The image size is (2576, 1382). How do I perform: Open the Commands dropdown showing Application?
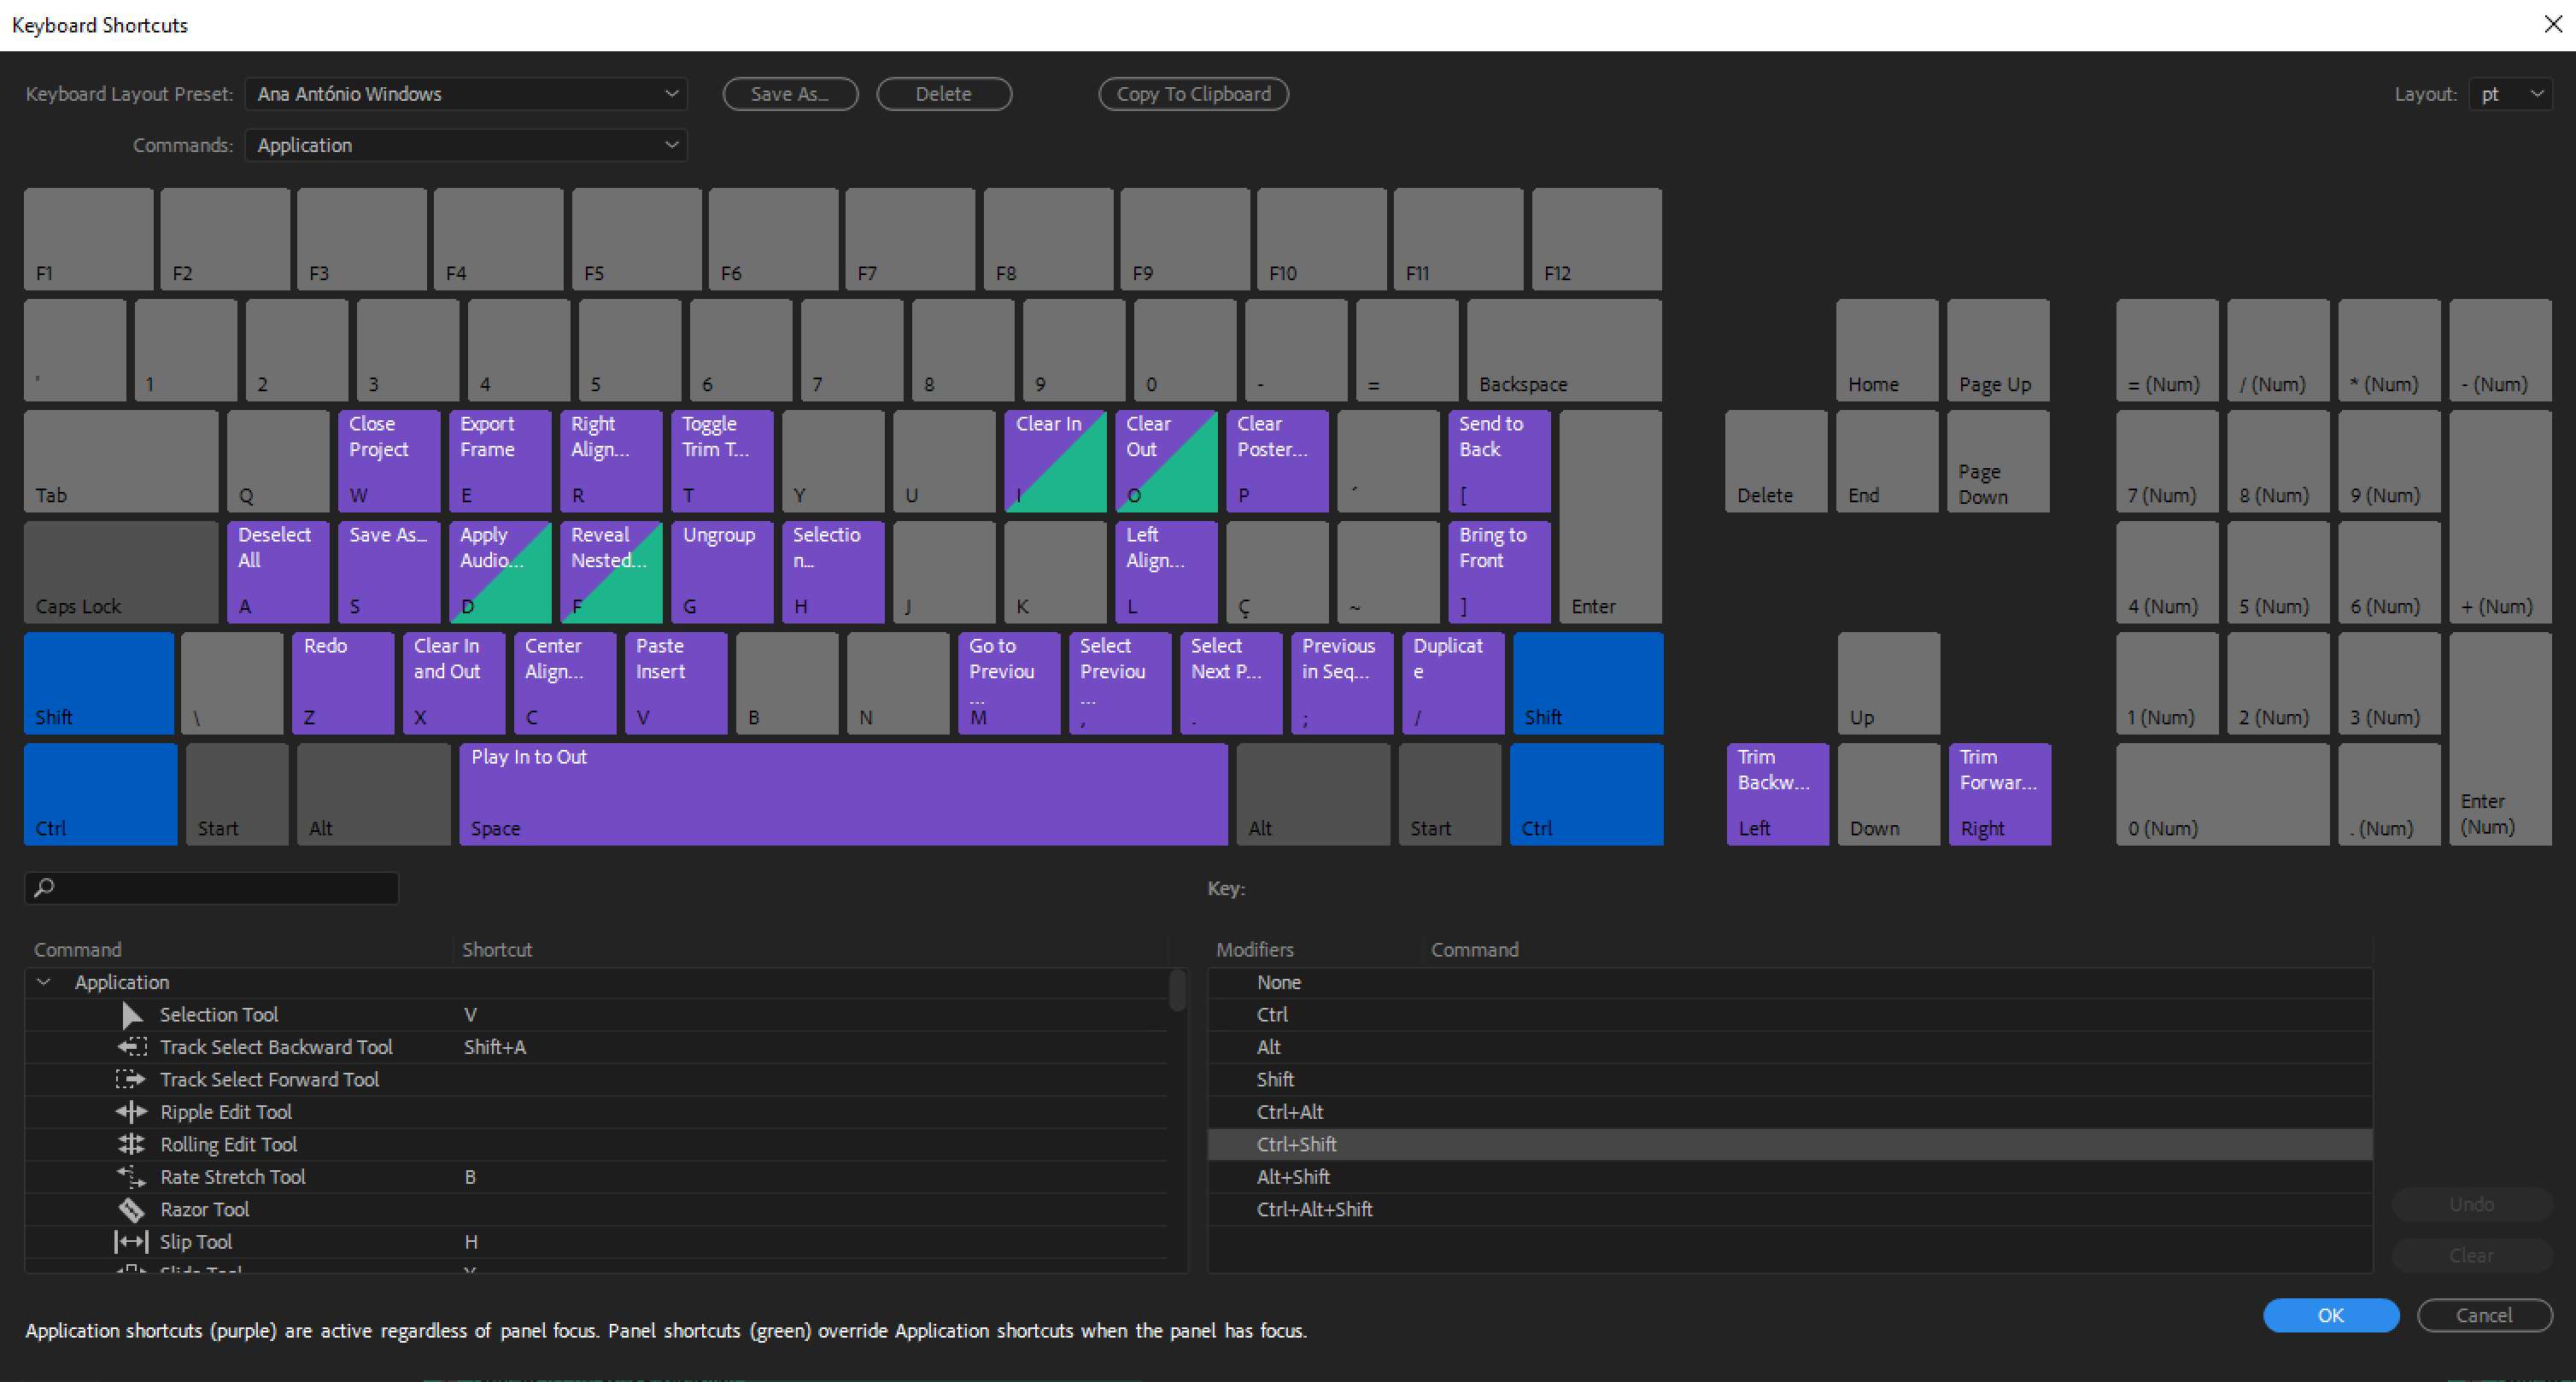coord(466,145)
